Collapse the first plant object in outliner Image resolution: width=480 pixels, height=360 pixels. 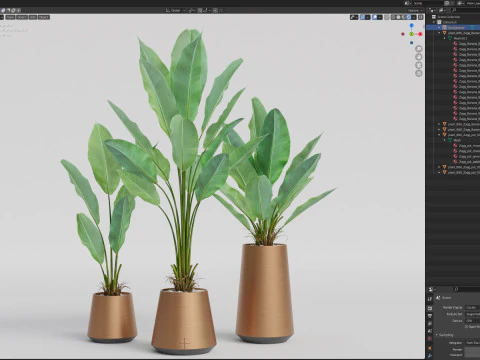pos(439,33)
